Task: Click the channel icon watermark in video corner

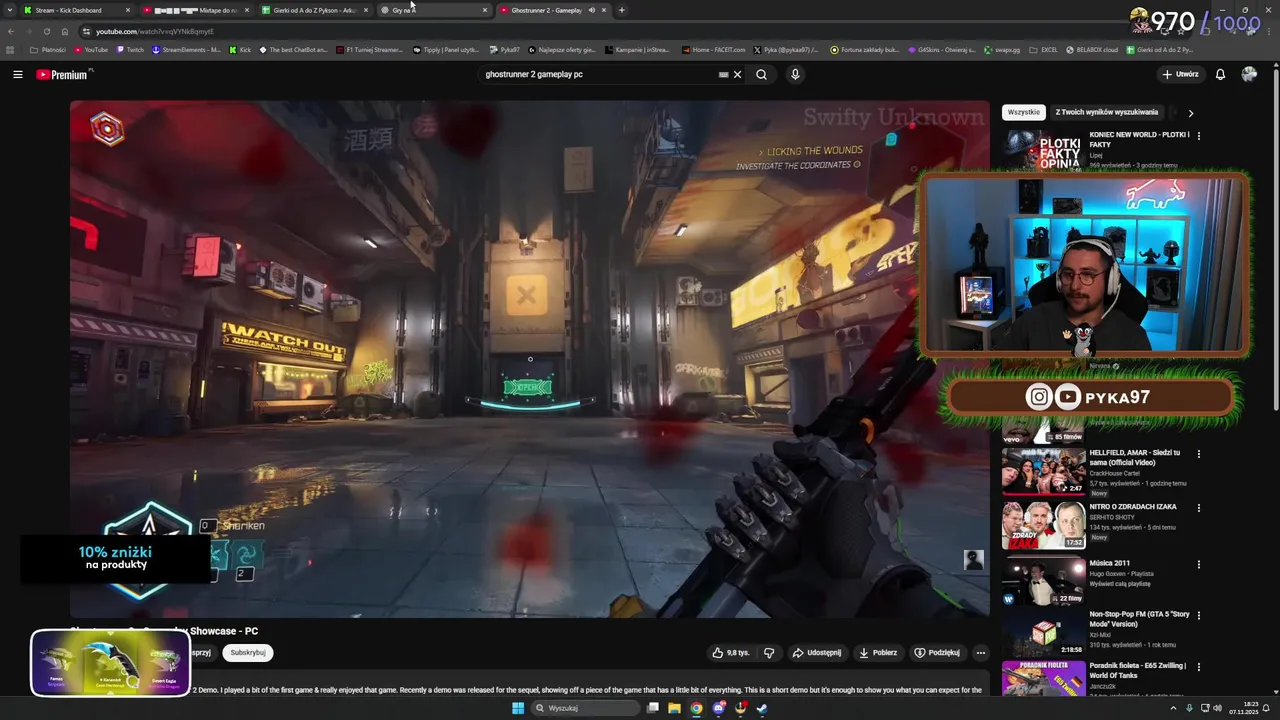Action: click(x=973, y=560)
